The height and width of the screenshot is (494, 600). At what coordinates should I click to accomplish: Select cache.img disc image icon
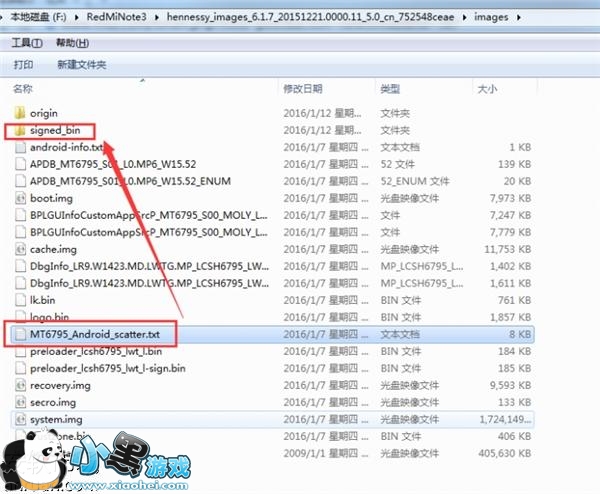[x=20, y=249]
